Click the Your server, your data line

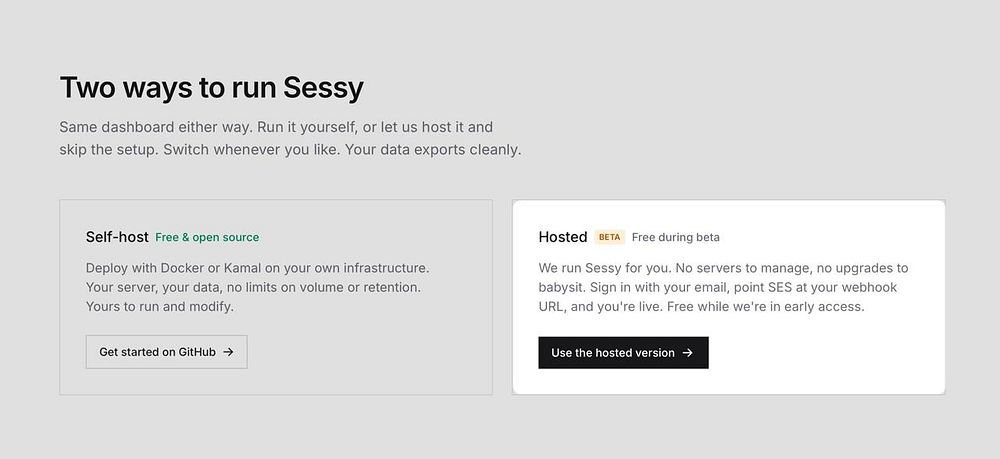(x=253, y=287)
